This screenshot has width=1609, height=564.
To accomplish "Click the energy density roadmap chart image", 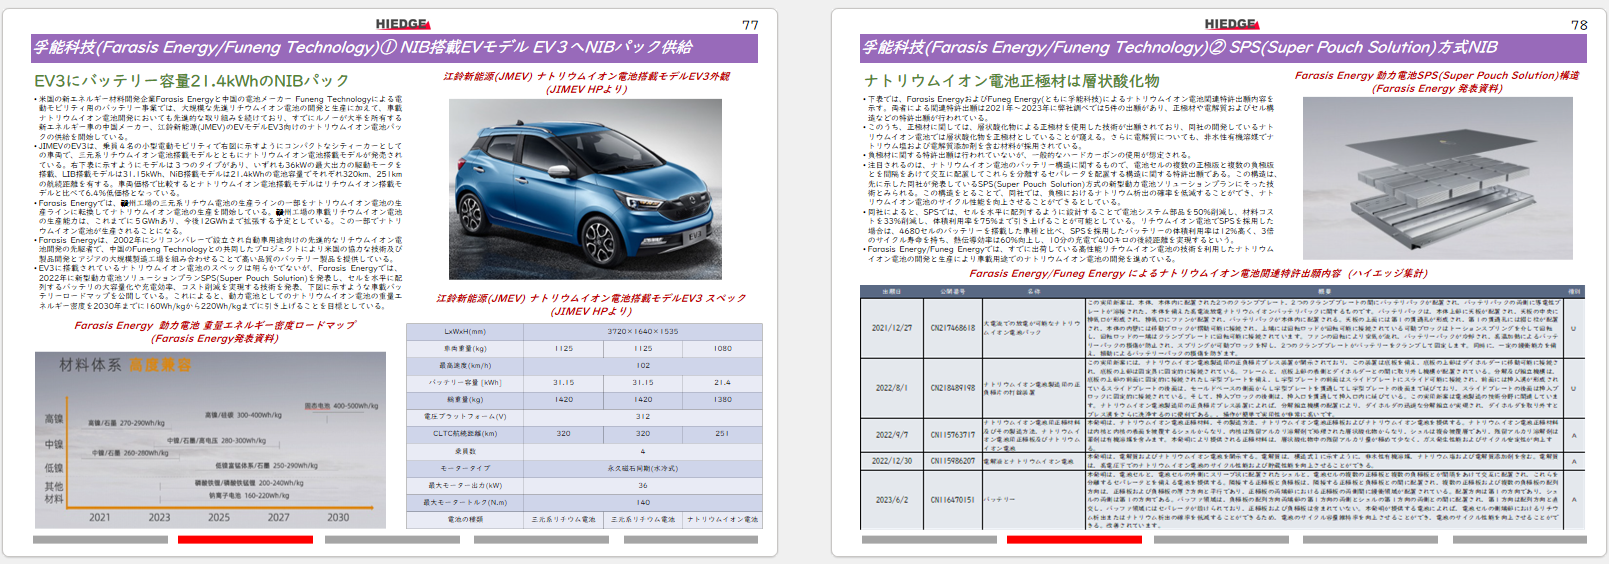I will (210, 440).
